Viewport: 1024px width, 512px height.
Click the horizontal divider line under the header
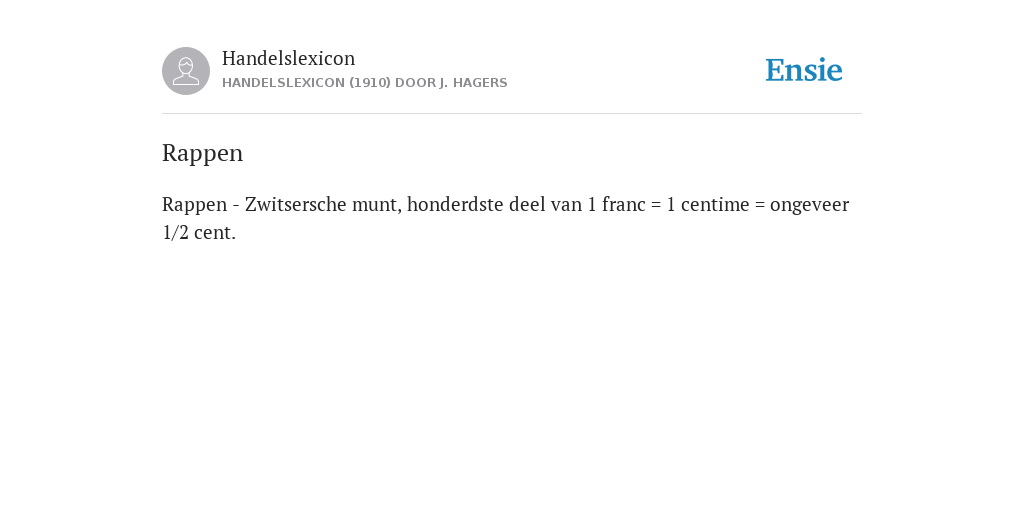[512, 114]
